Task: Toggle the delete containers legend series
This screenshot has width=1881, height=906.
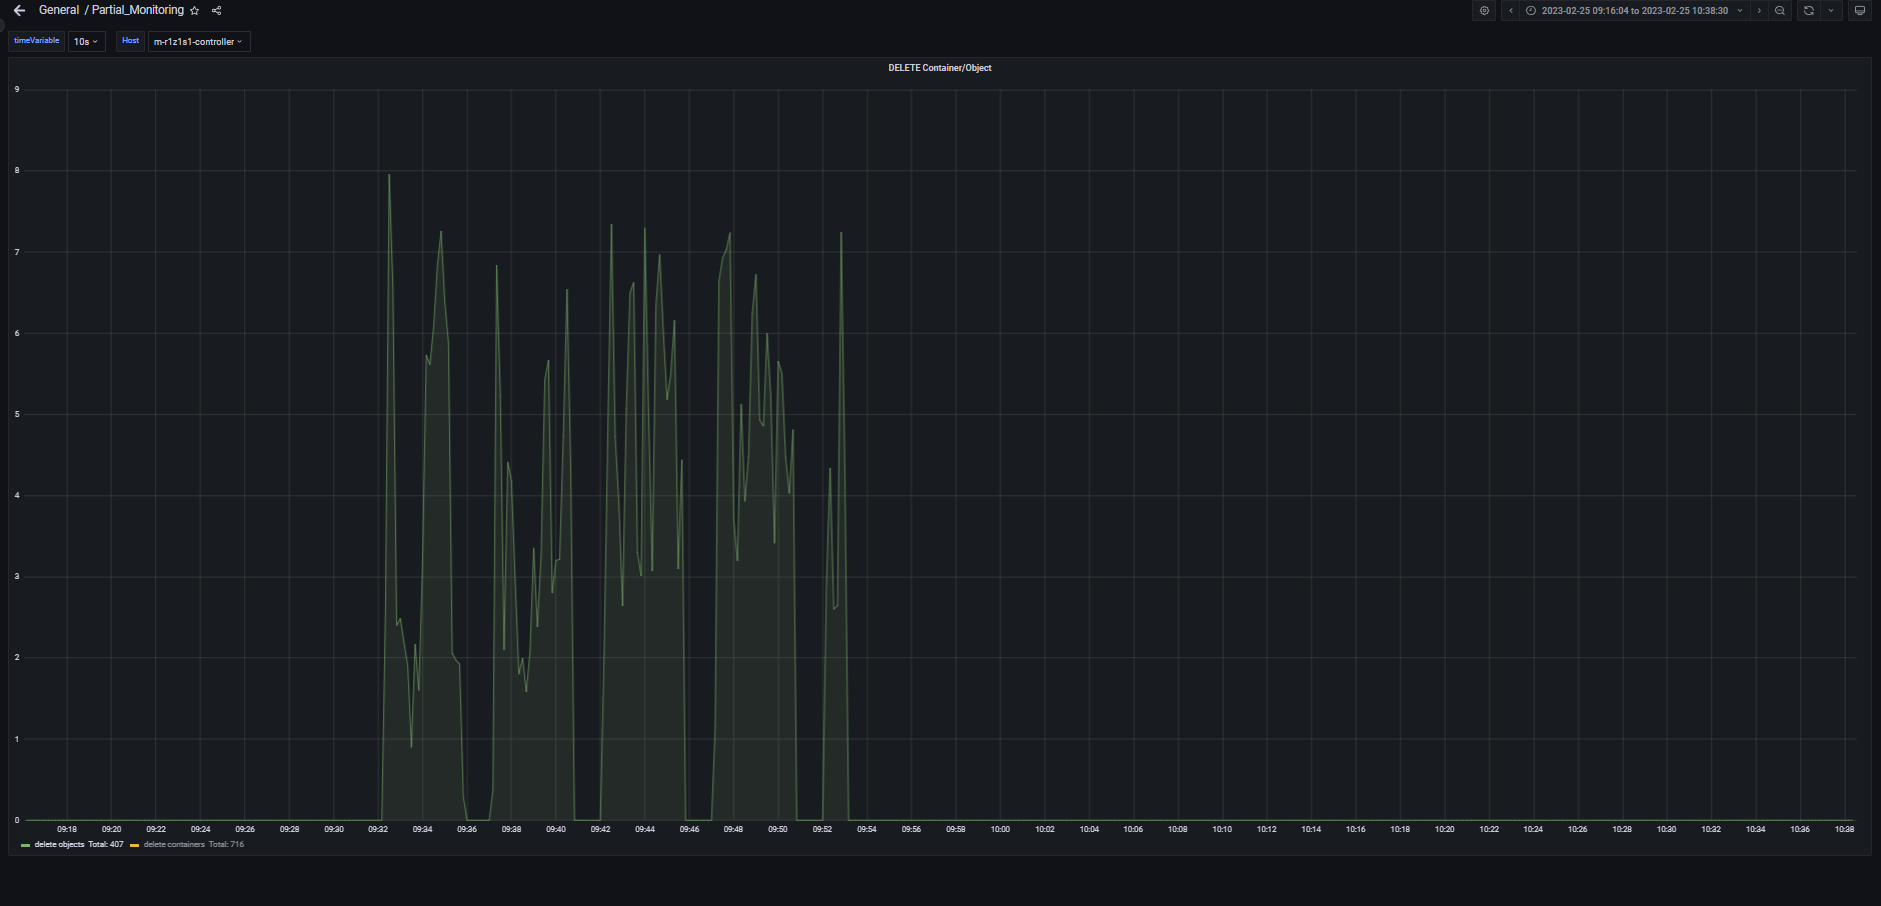Action: [174, 845]
